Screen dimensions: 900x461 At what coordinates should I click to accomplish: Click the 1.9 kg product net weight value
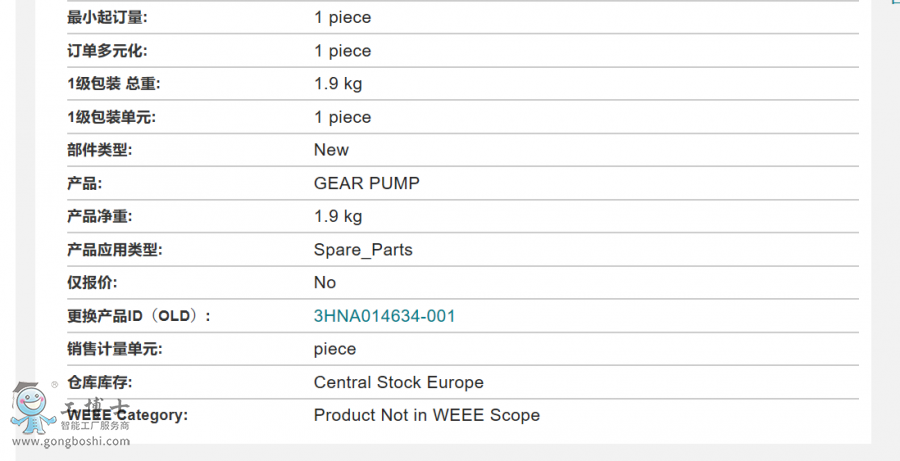[338, 216]
